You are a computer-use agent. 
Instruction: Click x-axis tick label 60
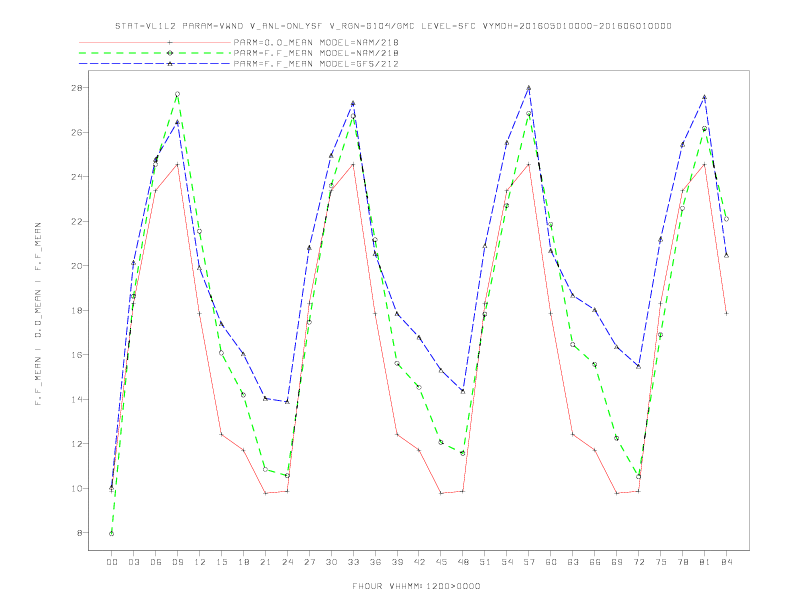pos(551,562)
